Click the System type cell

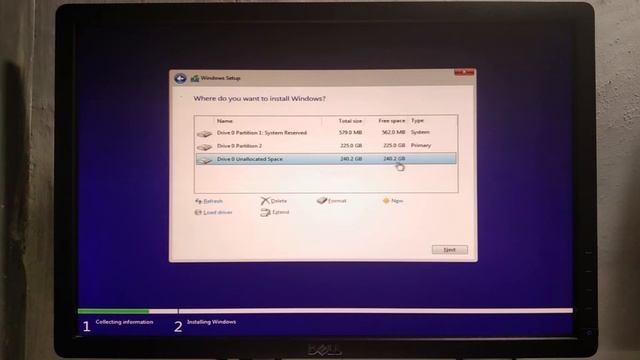tap(420, 132)
